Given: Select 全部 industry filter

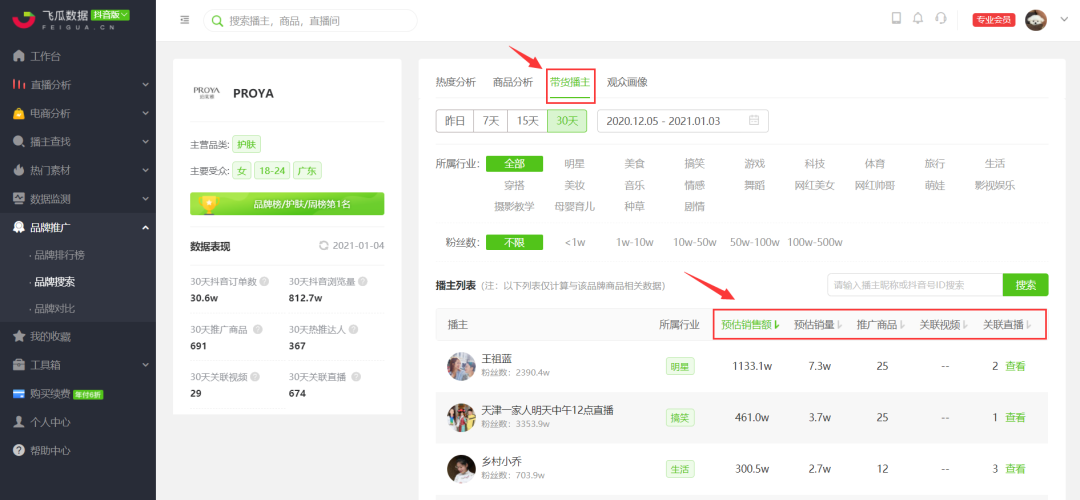Looking at the screenshot, I should pos(515,164).
